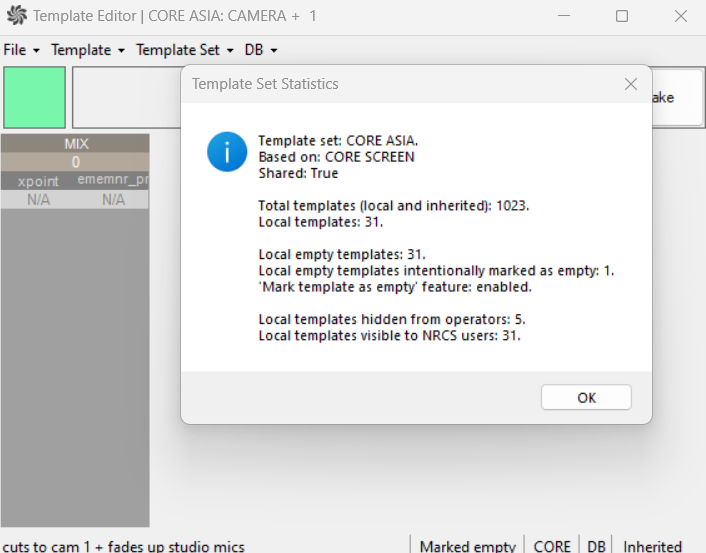Select the N/A cell under ememnr_pr
The height and width of the screenshot is (553, 706).
(x=113, y=199)
